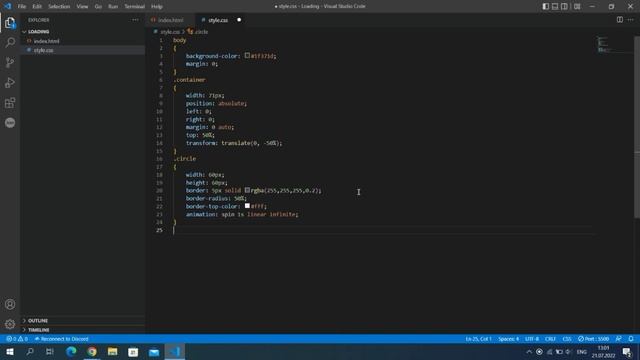Image resolution: width=640 pixels, height=360 pixels.
Task: Click style.css breadcrumb
Action: (169, 32)
